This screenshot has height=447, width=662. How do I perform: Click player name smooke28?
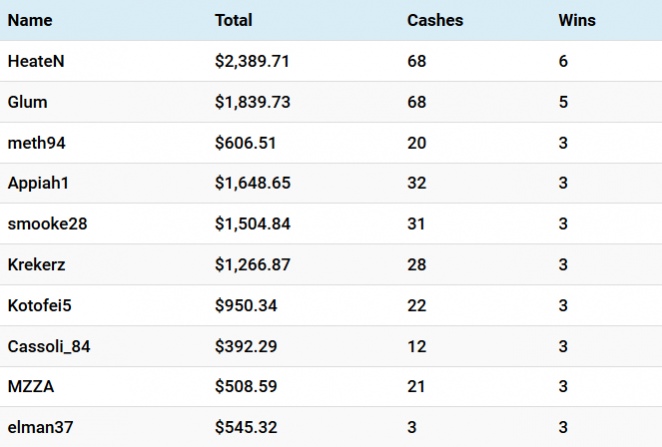coord(47,224)
